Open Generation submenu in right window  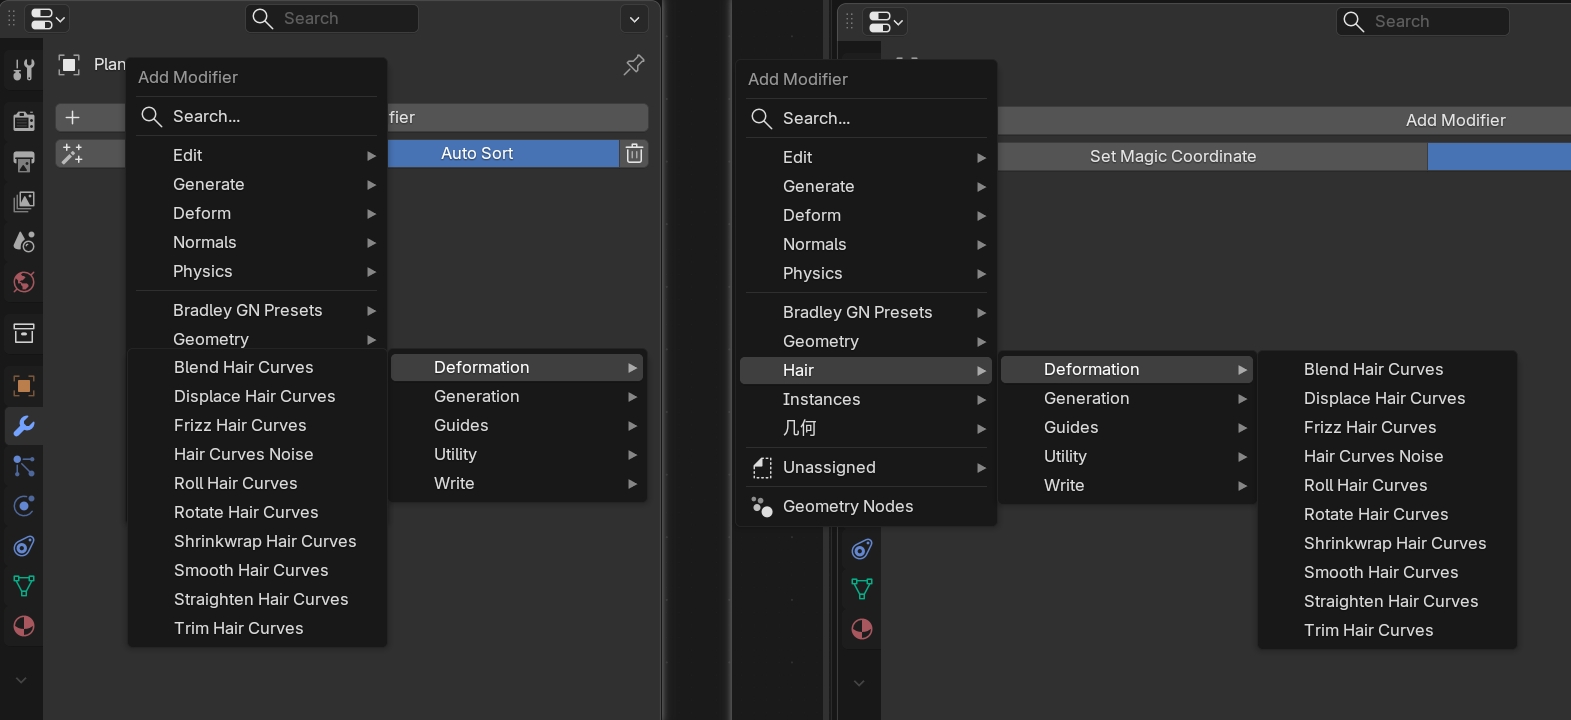click(1127, 398)
